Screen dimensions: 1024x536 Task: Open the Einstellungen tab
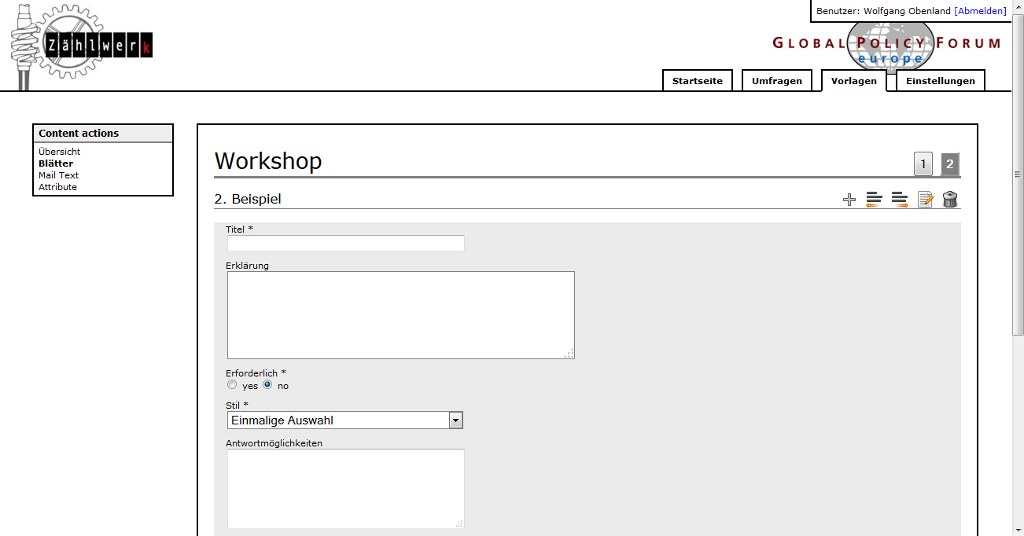940,81
